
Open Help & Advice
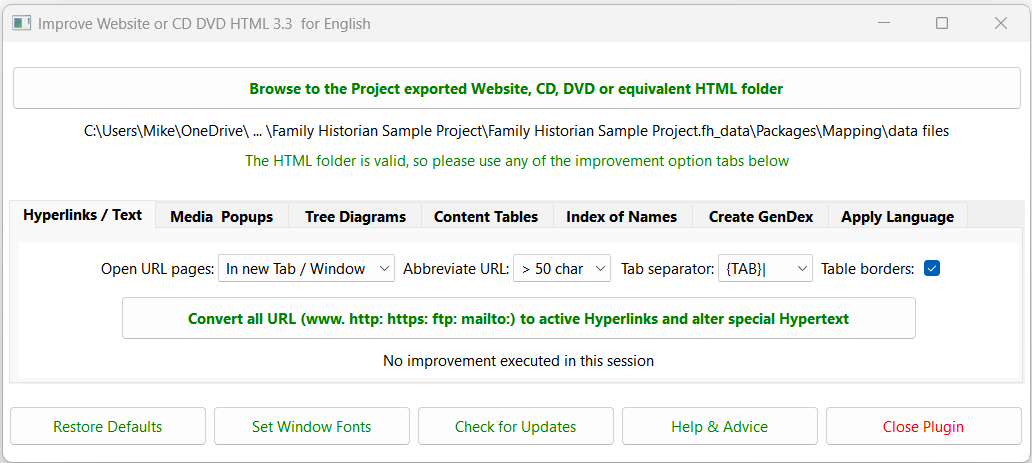[x=720, y=426]
